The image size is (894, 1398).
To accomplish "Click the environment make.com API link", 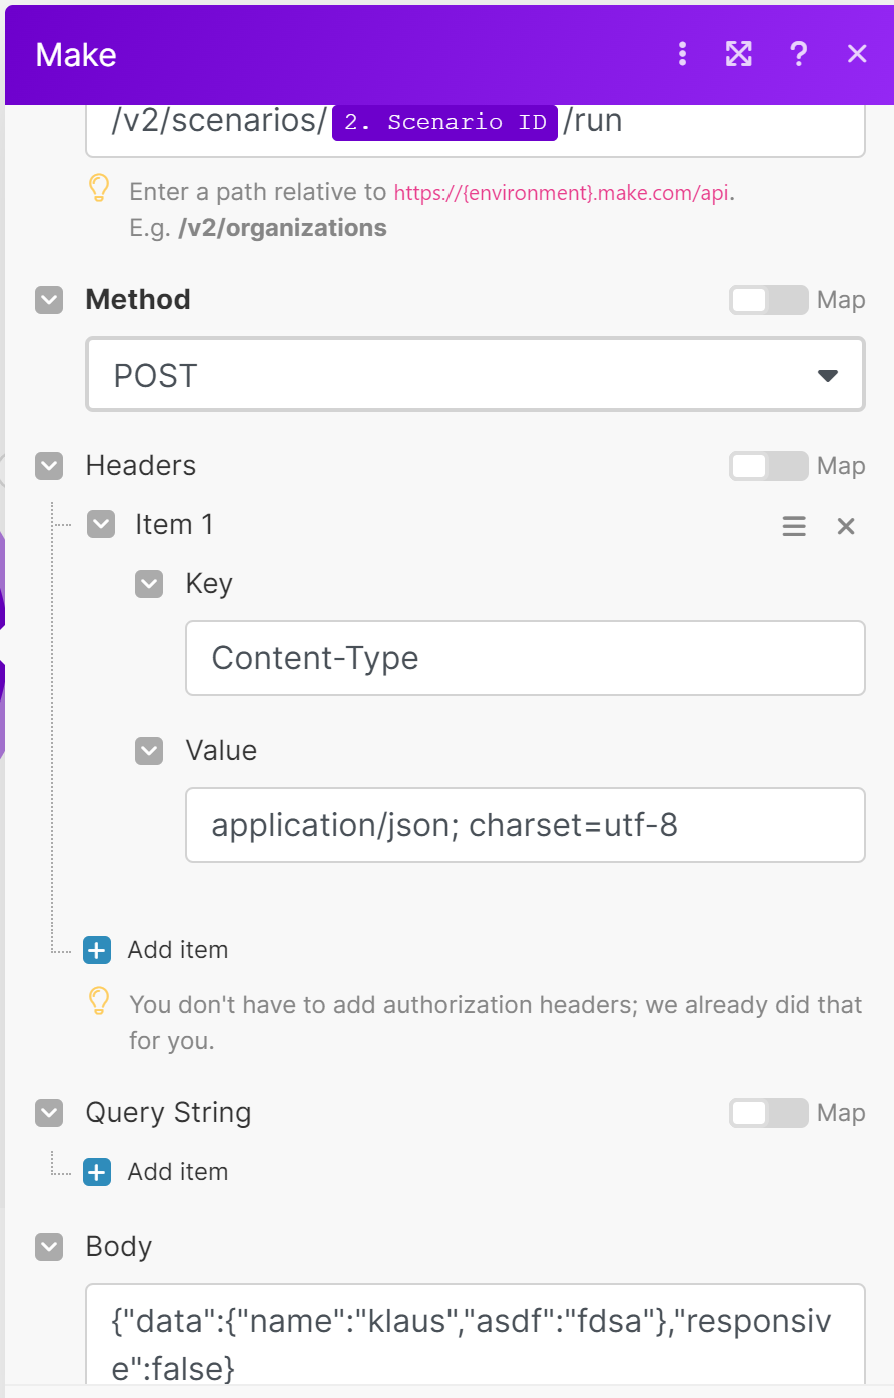I will click(x=560, y=193).
